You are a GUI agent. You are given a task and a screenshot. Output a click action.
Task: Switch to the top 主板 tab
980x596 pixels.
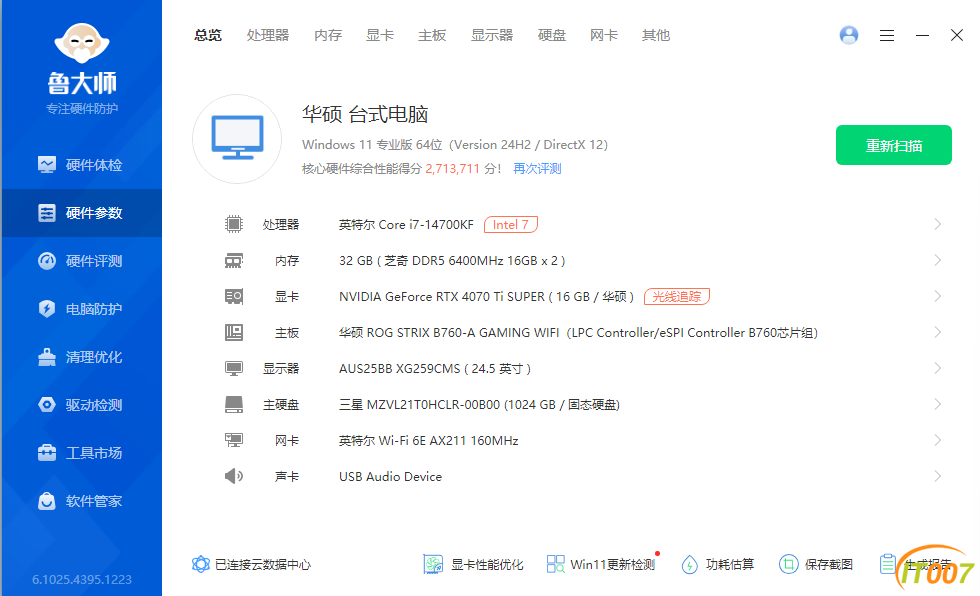click(432, 36)
